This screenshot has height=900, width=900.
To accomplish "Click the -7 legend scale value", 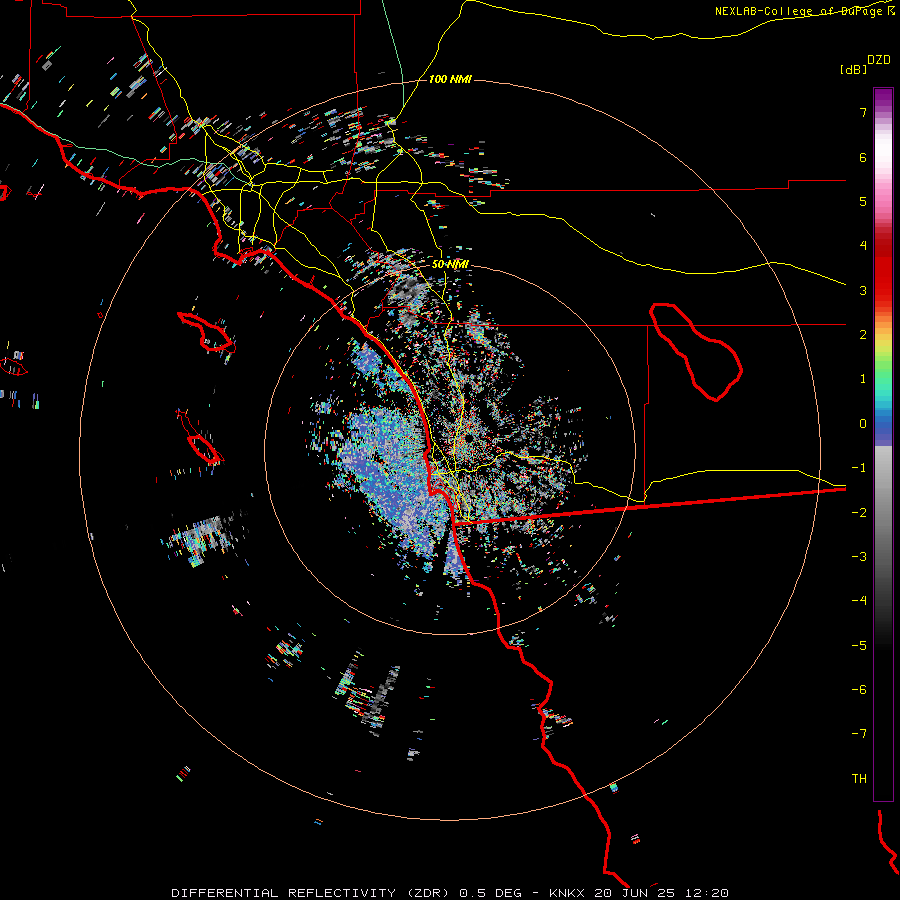I will click(x=859, y=734).
